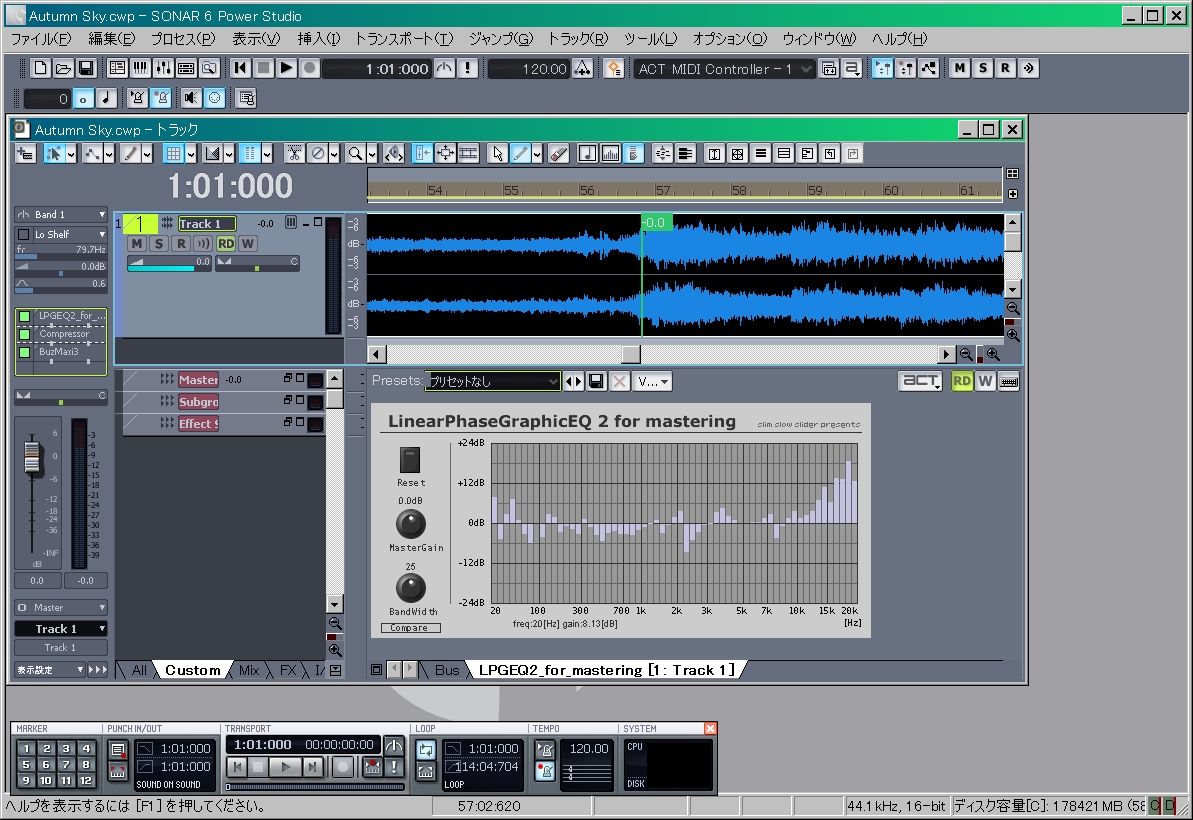Click the Track 1 name field

207,224
